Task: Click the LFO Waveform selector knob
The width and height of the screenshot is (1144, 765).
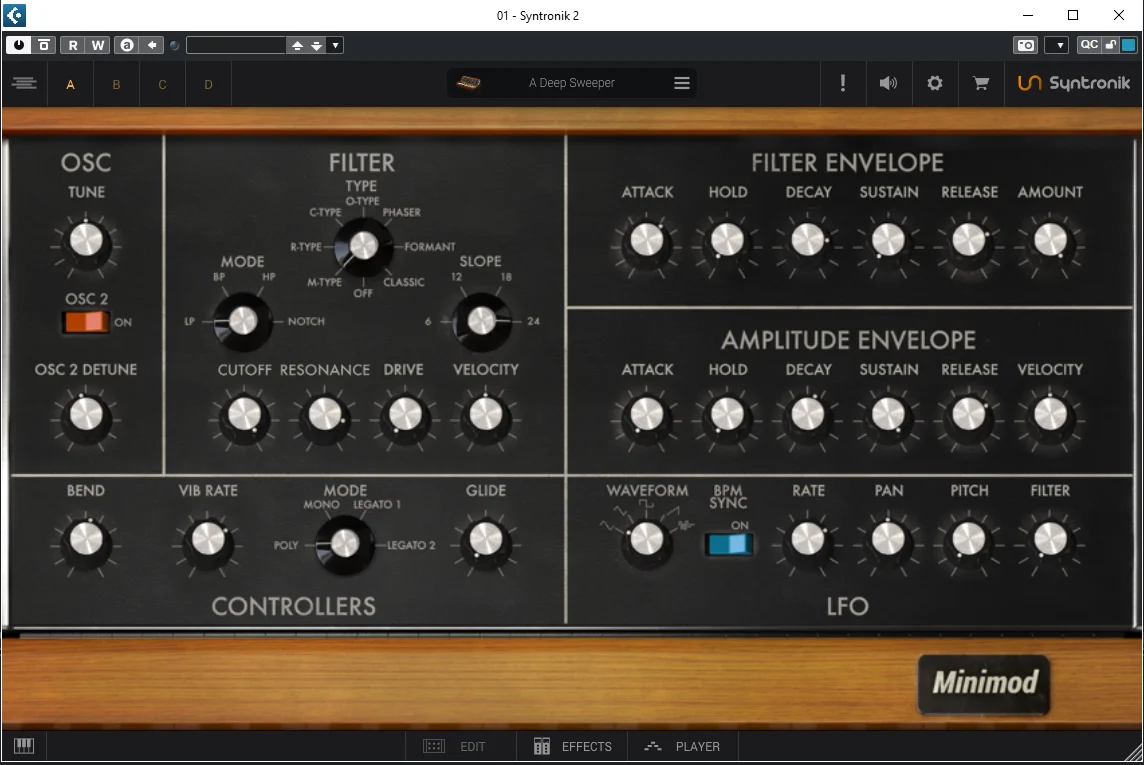Action: [646, 540]
